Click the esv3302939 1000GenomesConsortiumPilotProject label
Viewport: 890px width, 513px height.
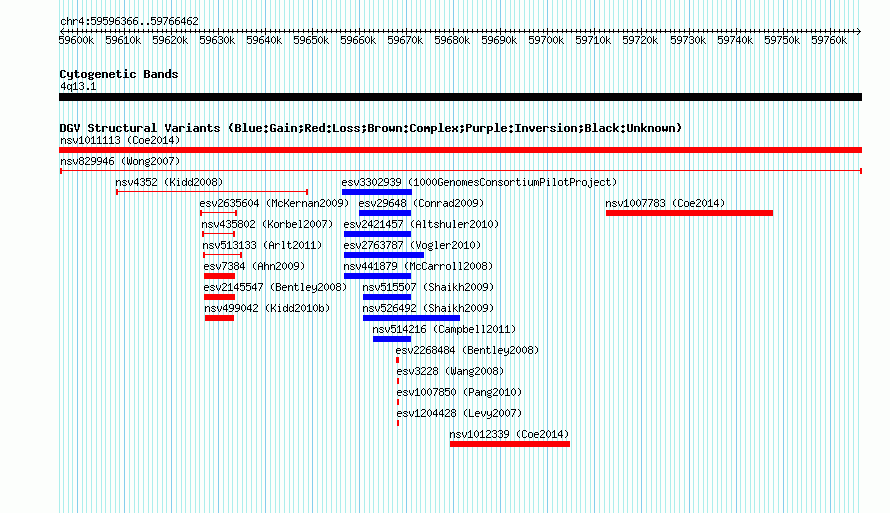pos(479,182)
